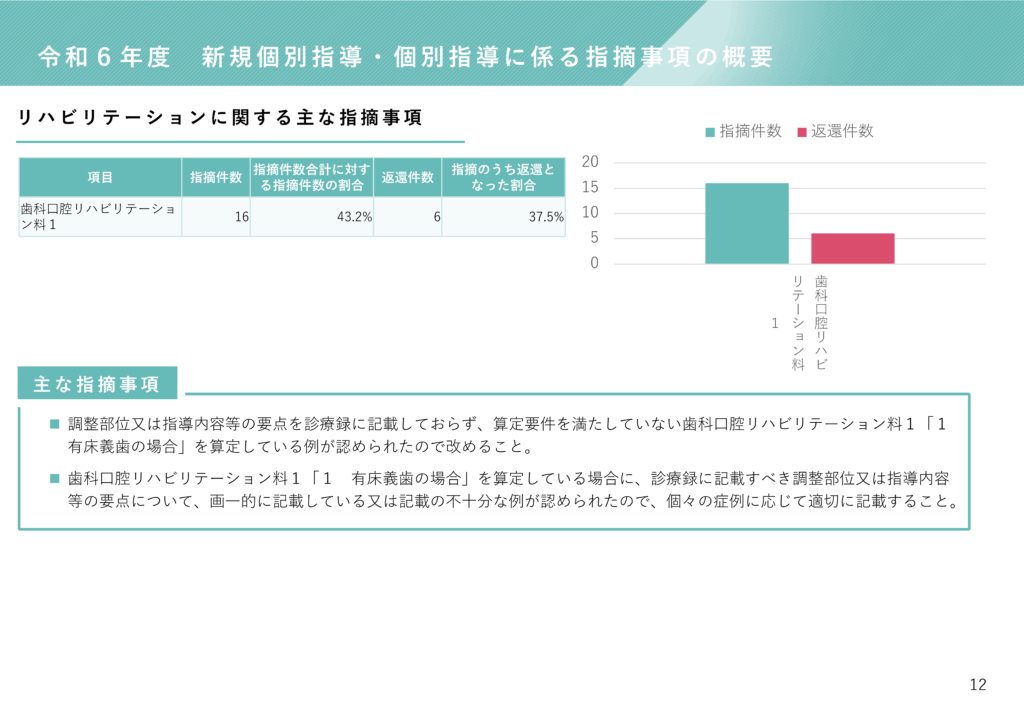Select the row label 歯科口腔リハビリテーション料1 in table
1024x709 pixels.
[x=99, y=216]
